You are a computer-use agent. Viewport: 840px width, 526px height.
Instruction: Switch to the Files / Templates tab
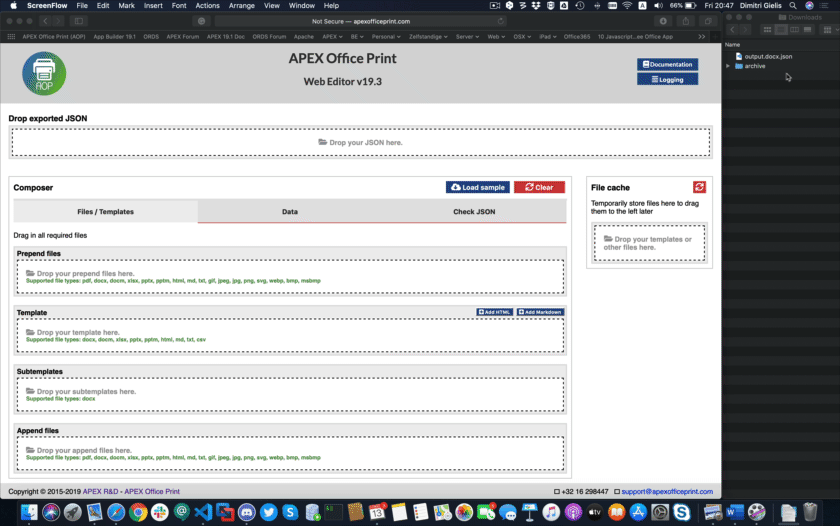pyautogui.click(x=106, y=212)
